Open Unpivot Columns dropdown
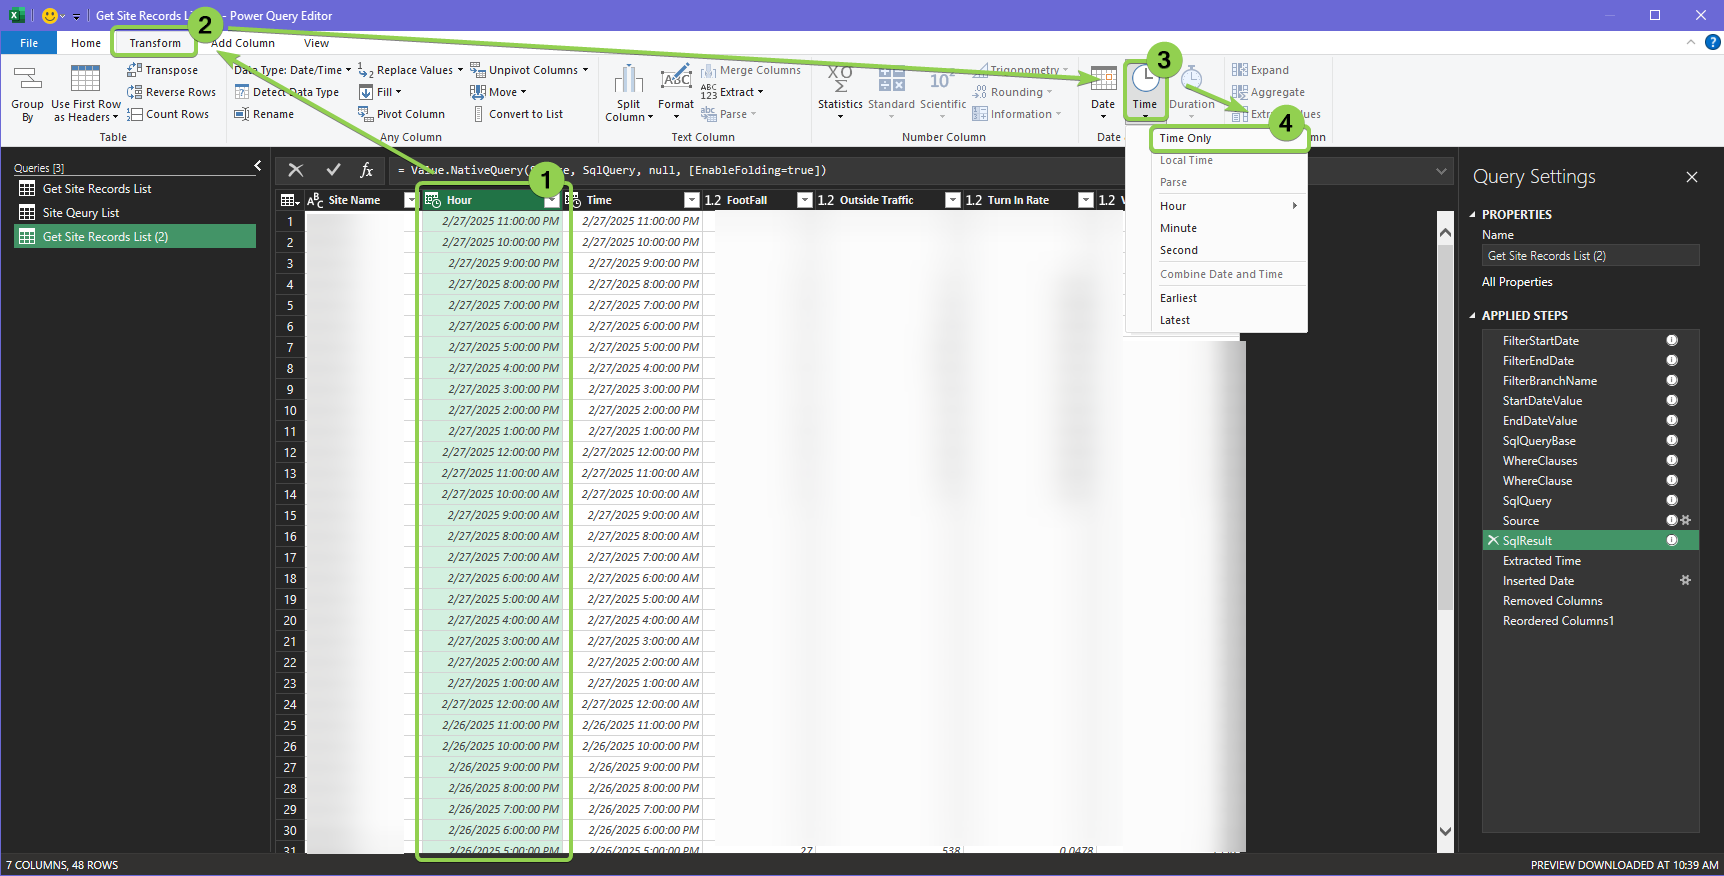The image size is (1724, 876). pyautogui.click(x=529, y=70)
